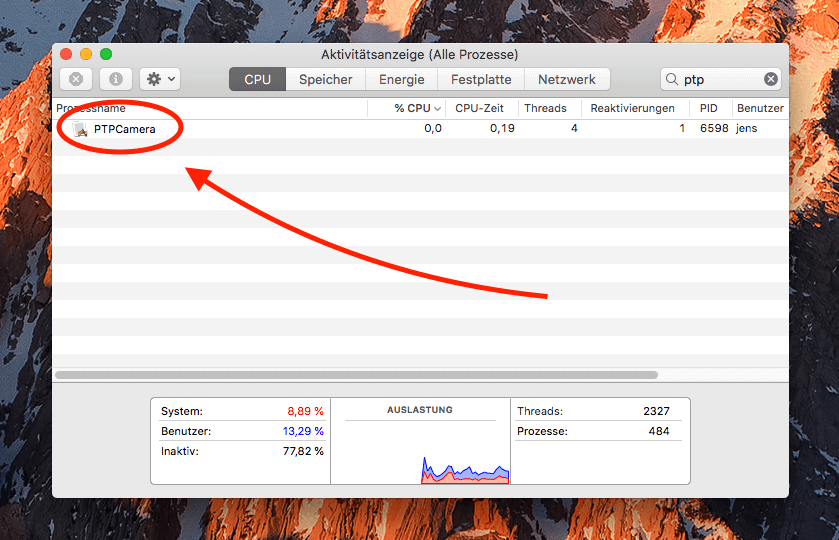Switch to the CPU tab
This screenshot has height=540, width=839.
coord(257,79)
